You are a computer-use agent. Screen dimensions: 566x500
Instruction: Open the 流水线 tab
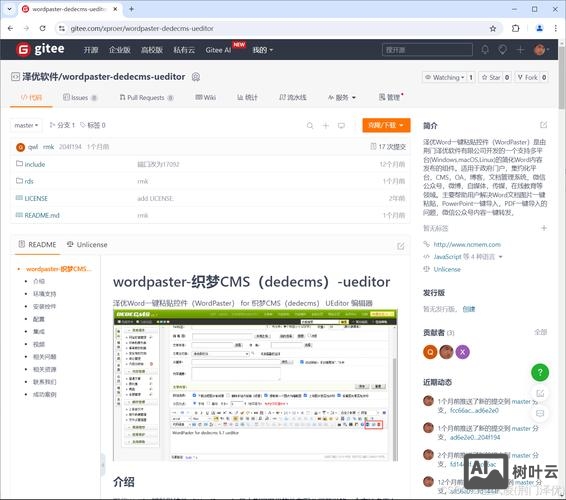[293, 97]
